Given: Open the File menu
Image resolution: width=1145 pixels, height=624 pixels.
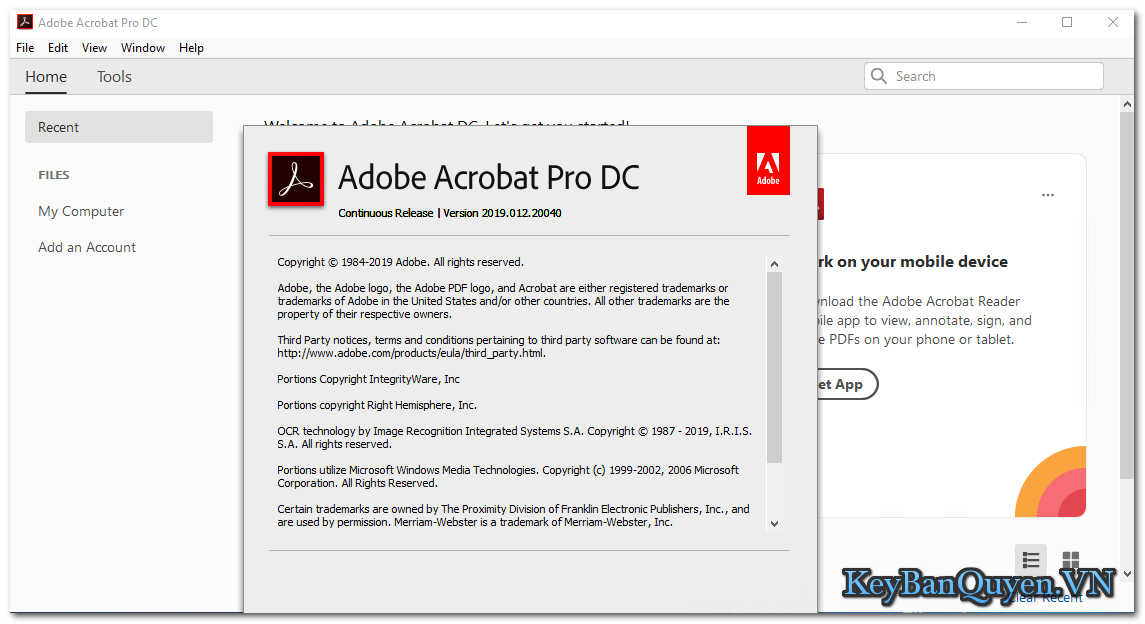Looking at the screenshot, I should [x=24, y=47].
